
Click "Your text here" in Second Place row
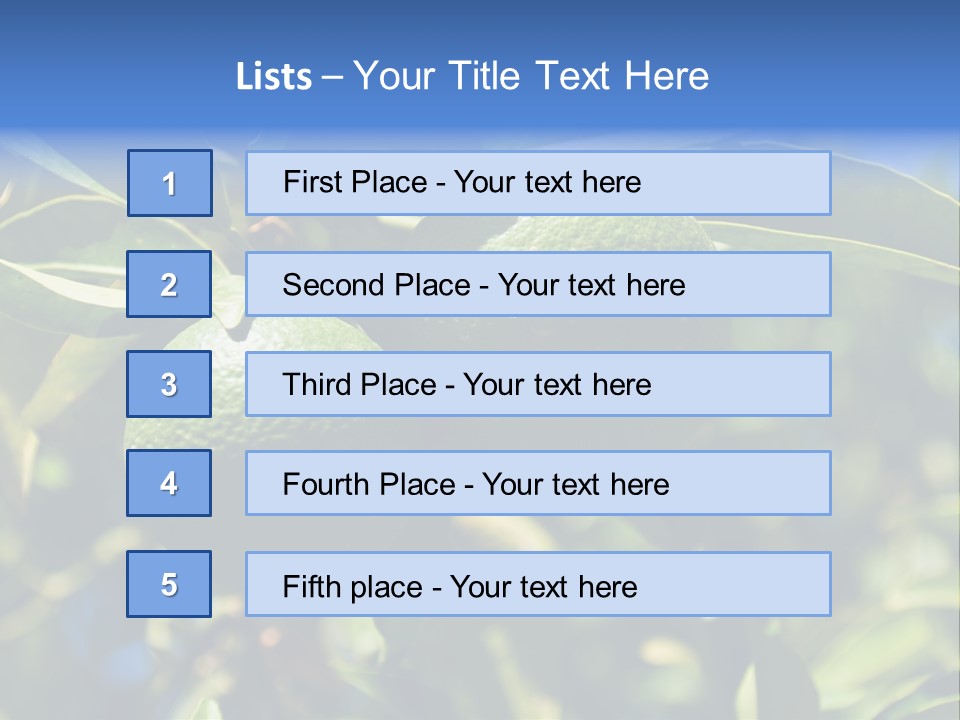pos(591,285)
